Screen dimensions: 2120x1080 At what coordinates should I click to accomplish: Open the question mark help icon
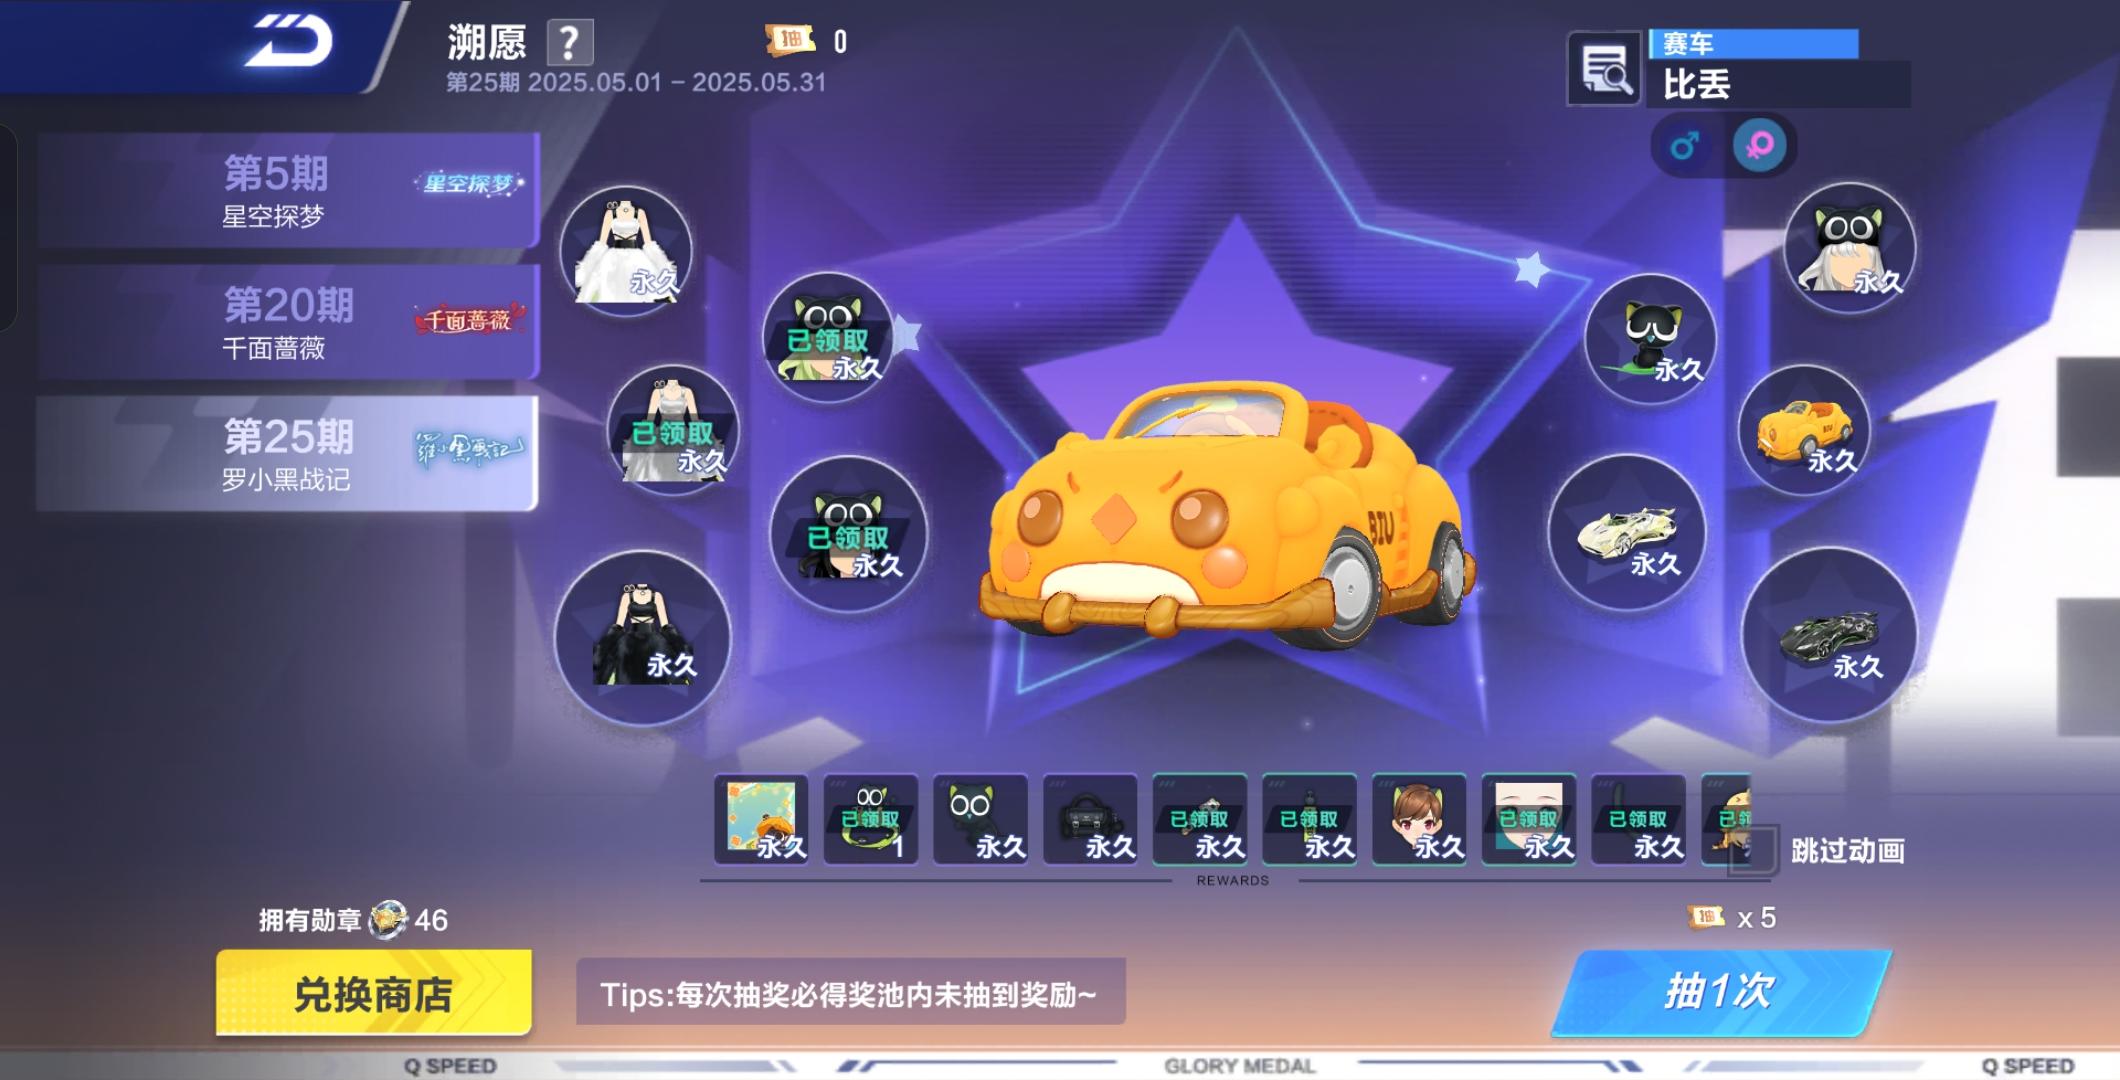(570, 43)
